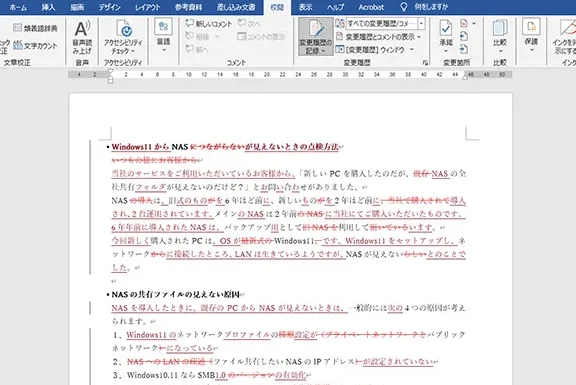Jump to the previous change
The width and height of the screenshot is (576, 385).
[x=464, y=36]
